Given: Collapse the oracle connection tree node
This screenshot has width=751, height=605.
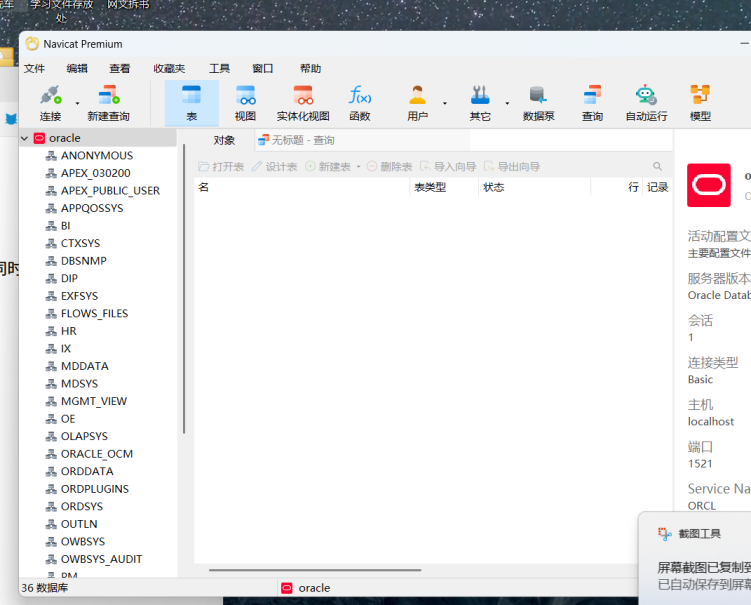Looking at the screenshot, I should point(24,138).
